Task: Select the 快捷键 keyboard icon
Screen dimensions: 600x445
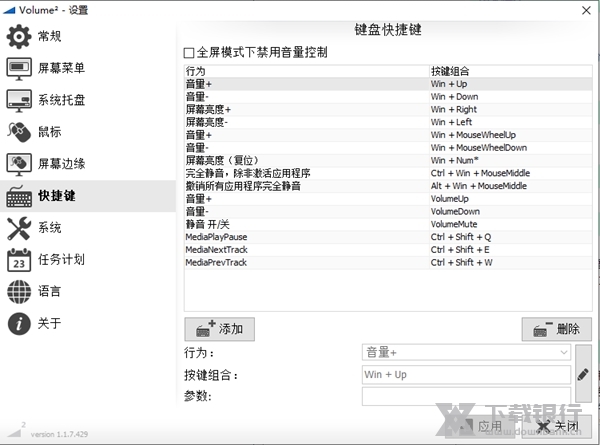Action: click(x=19, y=196)
